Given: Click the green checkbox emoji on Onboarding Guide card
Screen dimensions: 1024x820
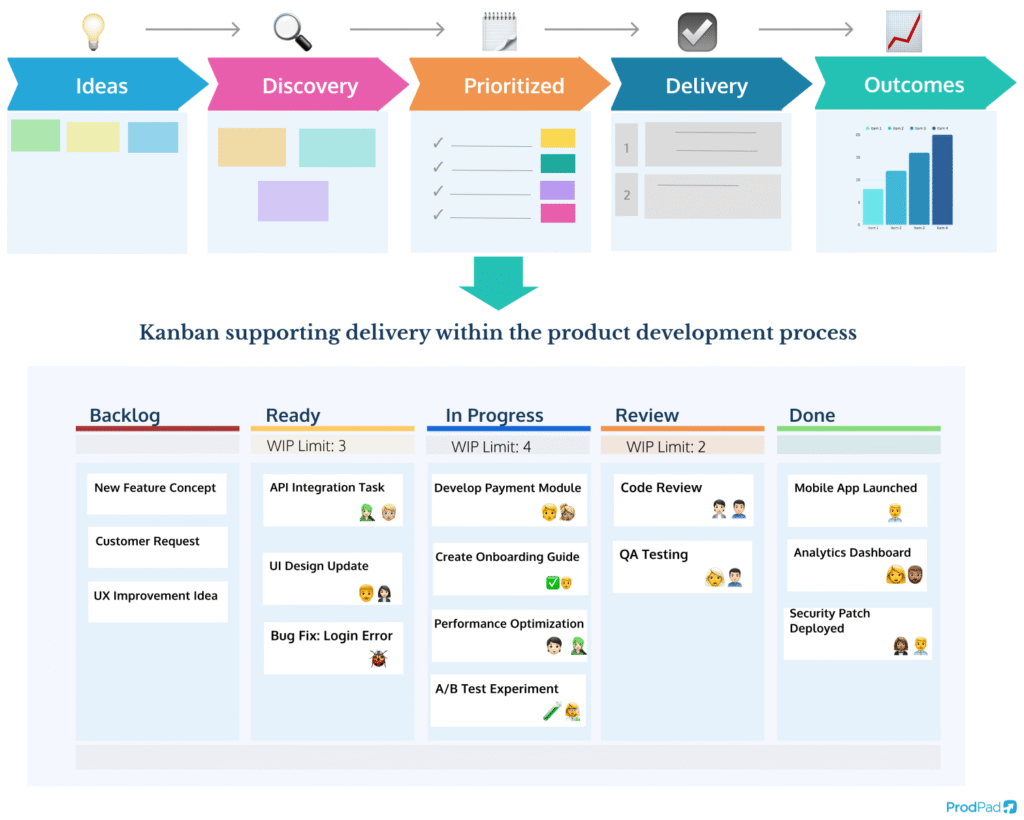Looking at the screenshot, I should click(x=552, y=582).
